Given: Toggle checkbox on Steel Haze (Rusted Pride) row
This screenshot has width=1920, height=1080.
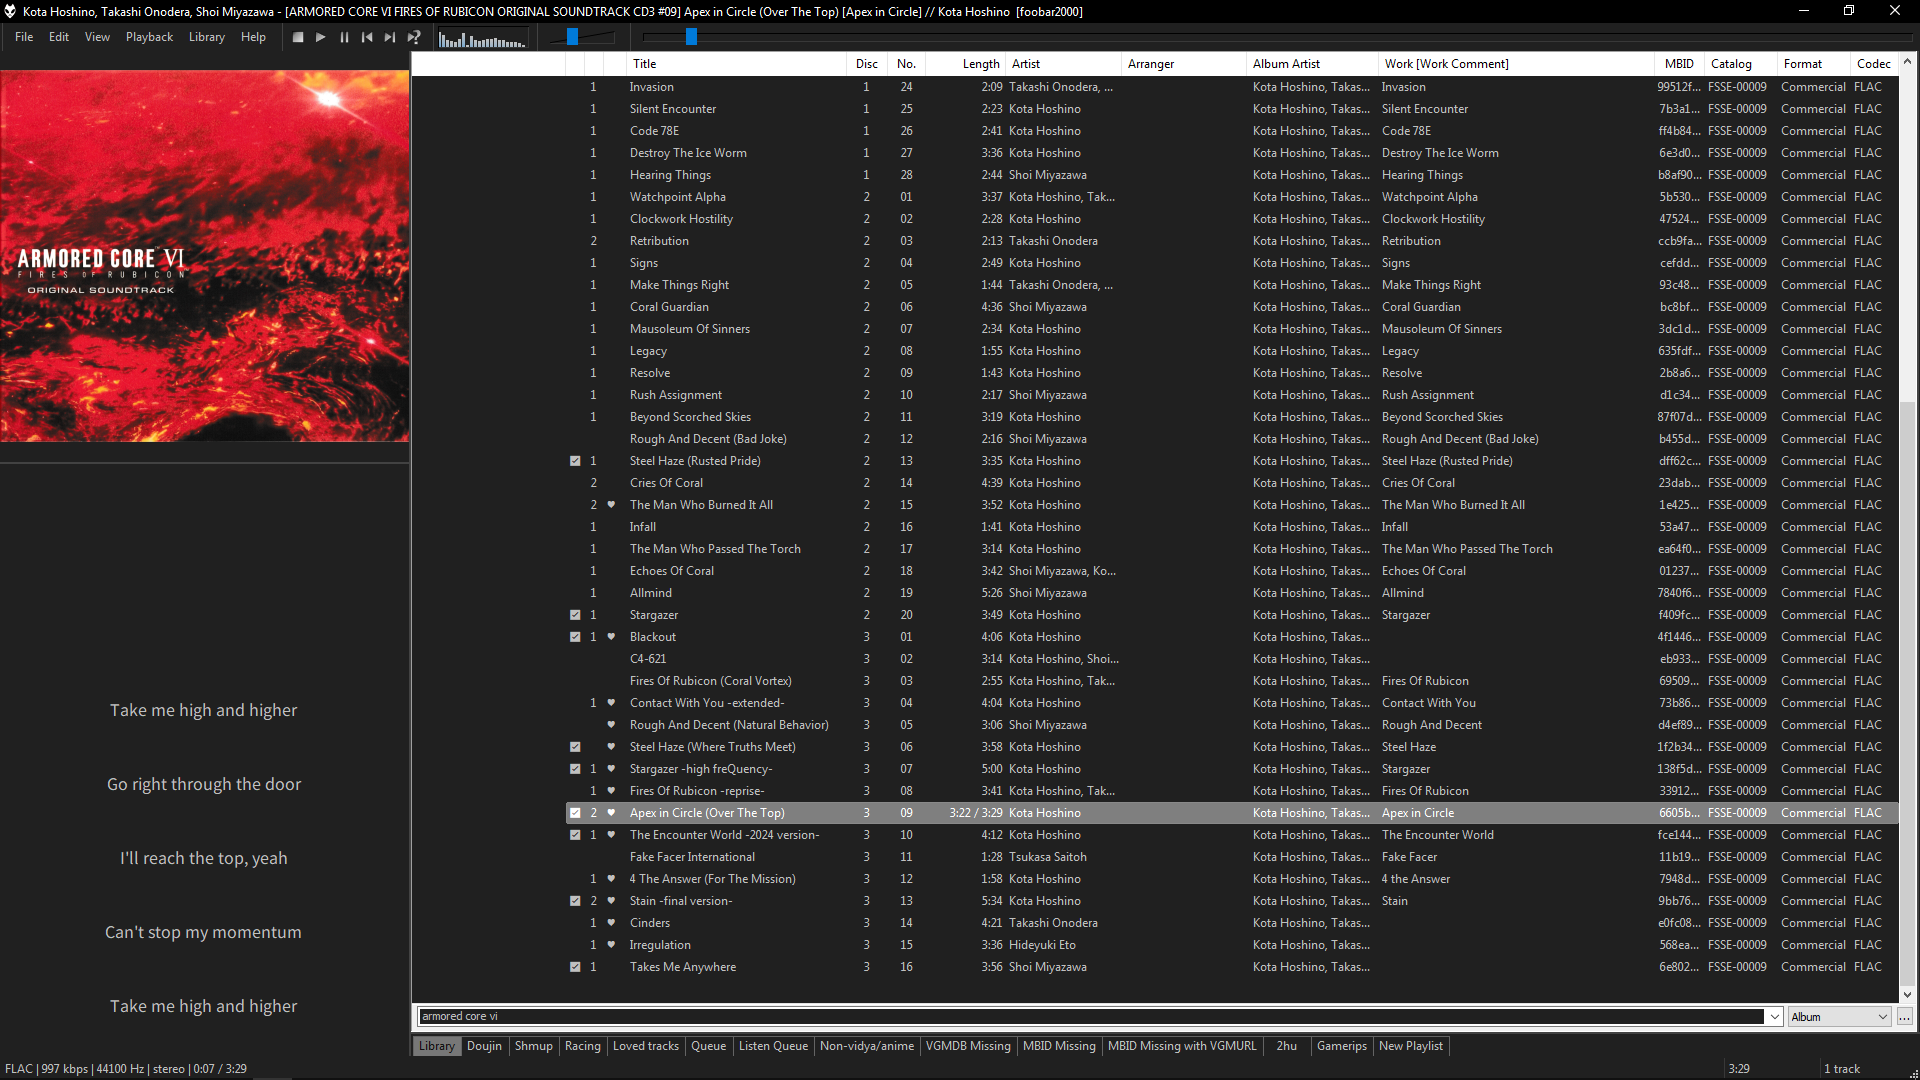Looking at the screenshot, I should click(x=575, y=461).
